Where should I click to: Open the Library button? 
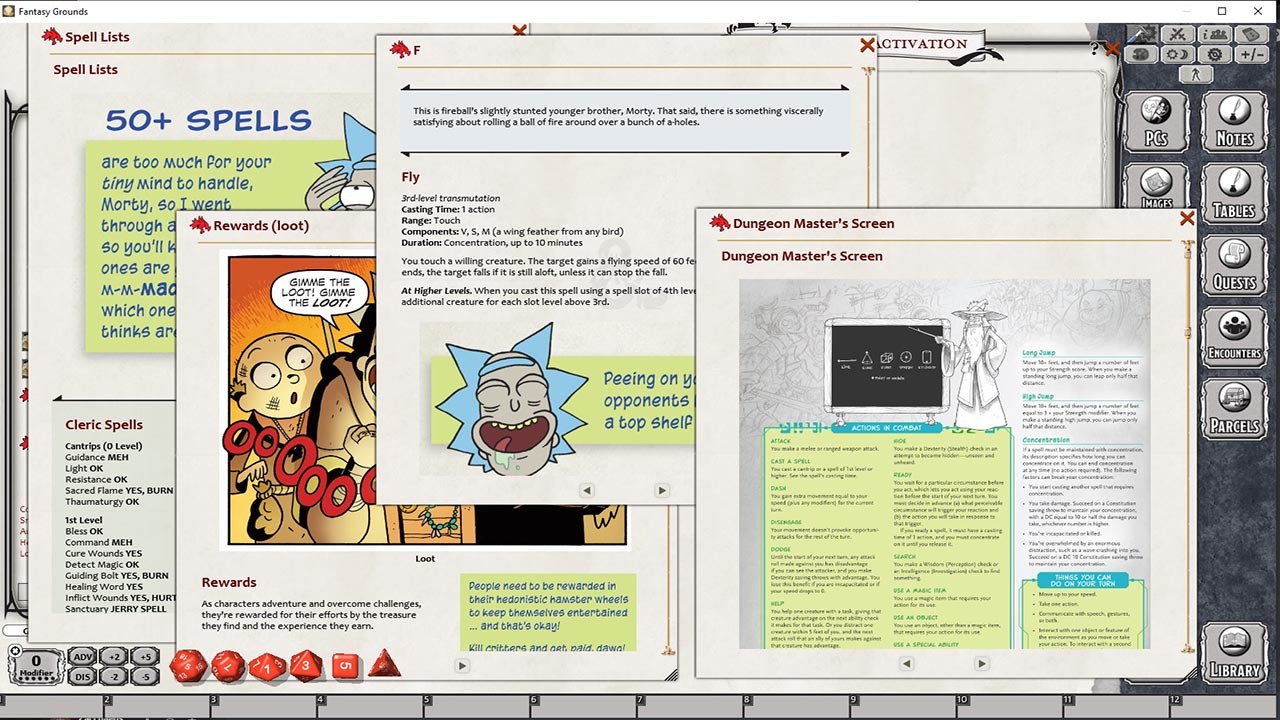coord(1234,654)
